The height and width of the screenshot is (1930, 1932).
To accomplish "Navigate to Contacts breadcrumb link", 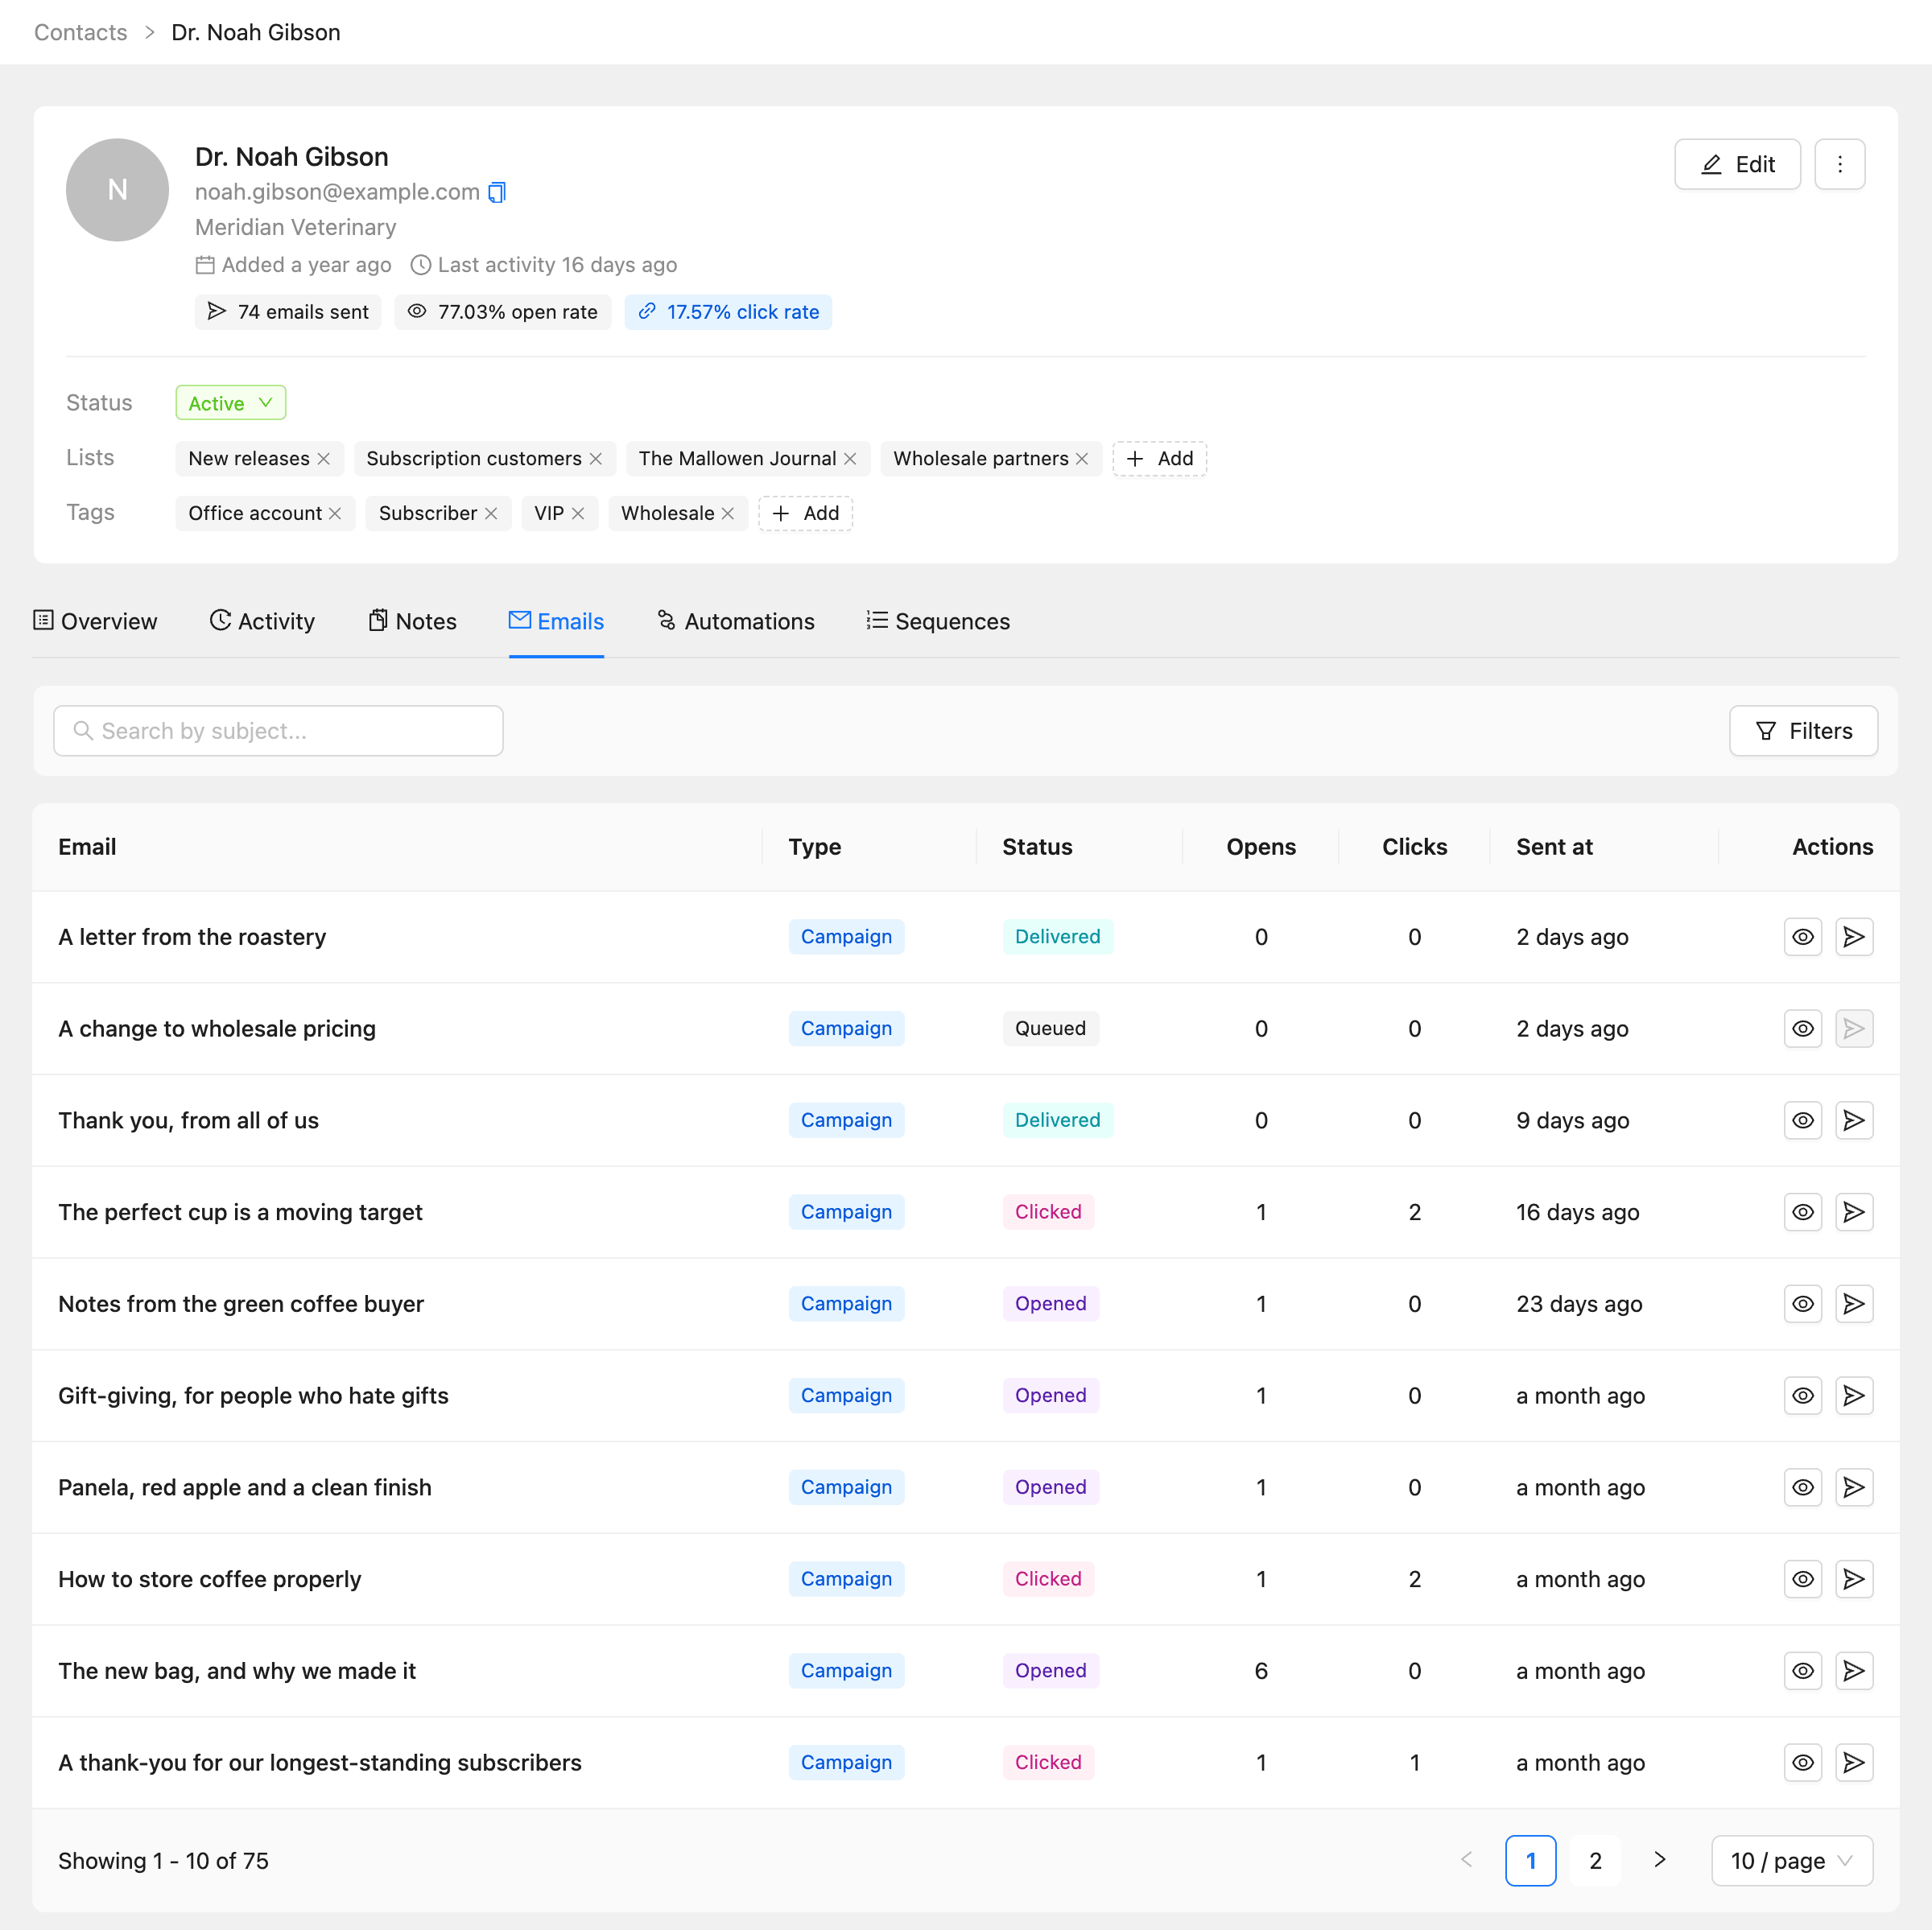I will (x=81, y=32).
